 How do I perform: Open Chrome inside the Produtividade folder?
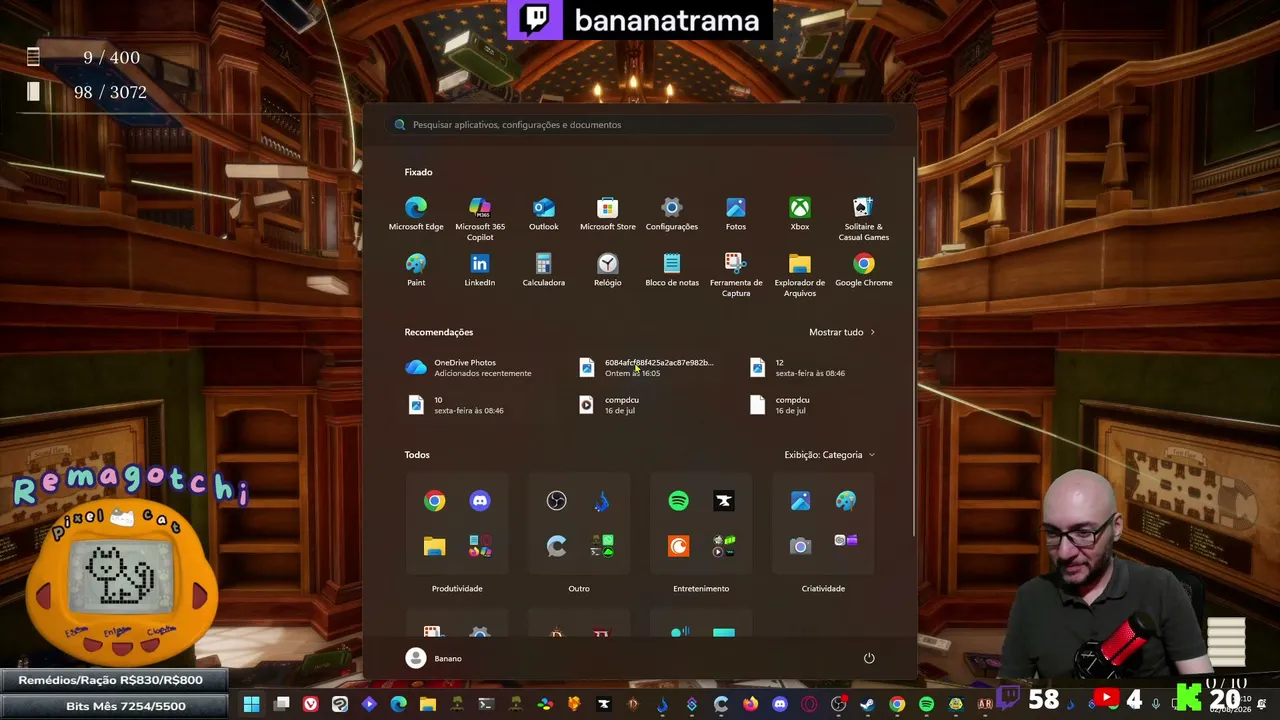click(434, 501)
